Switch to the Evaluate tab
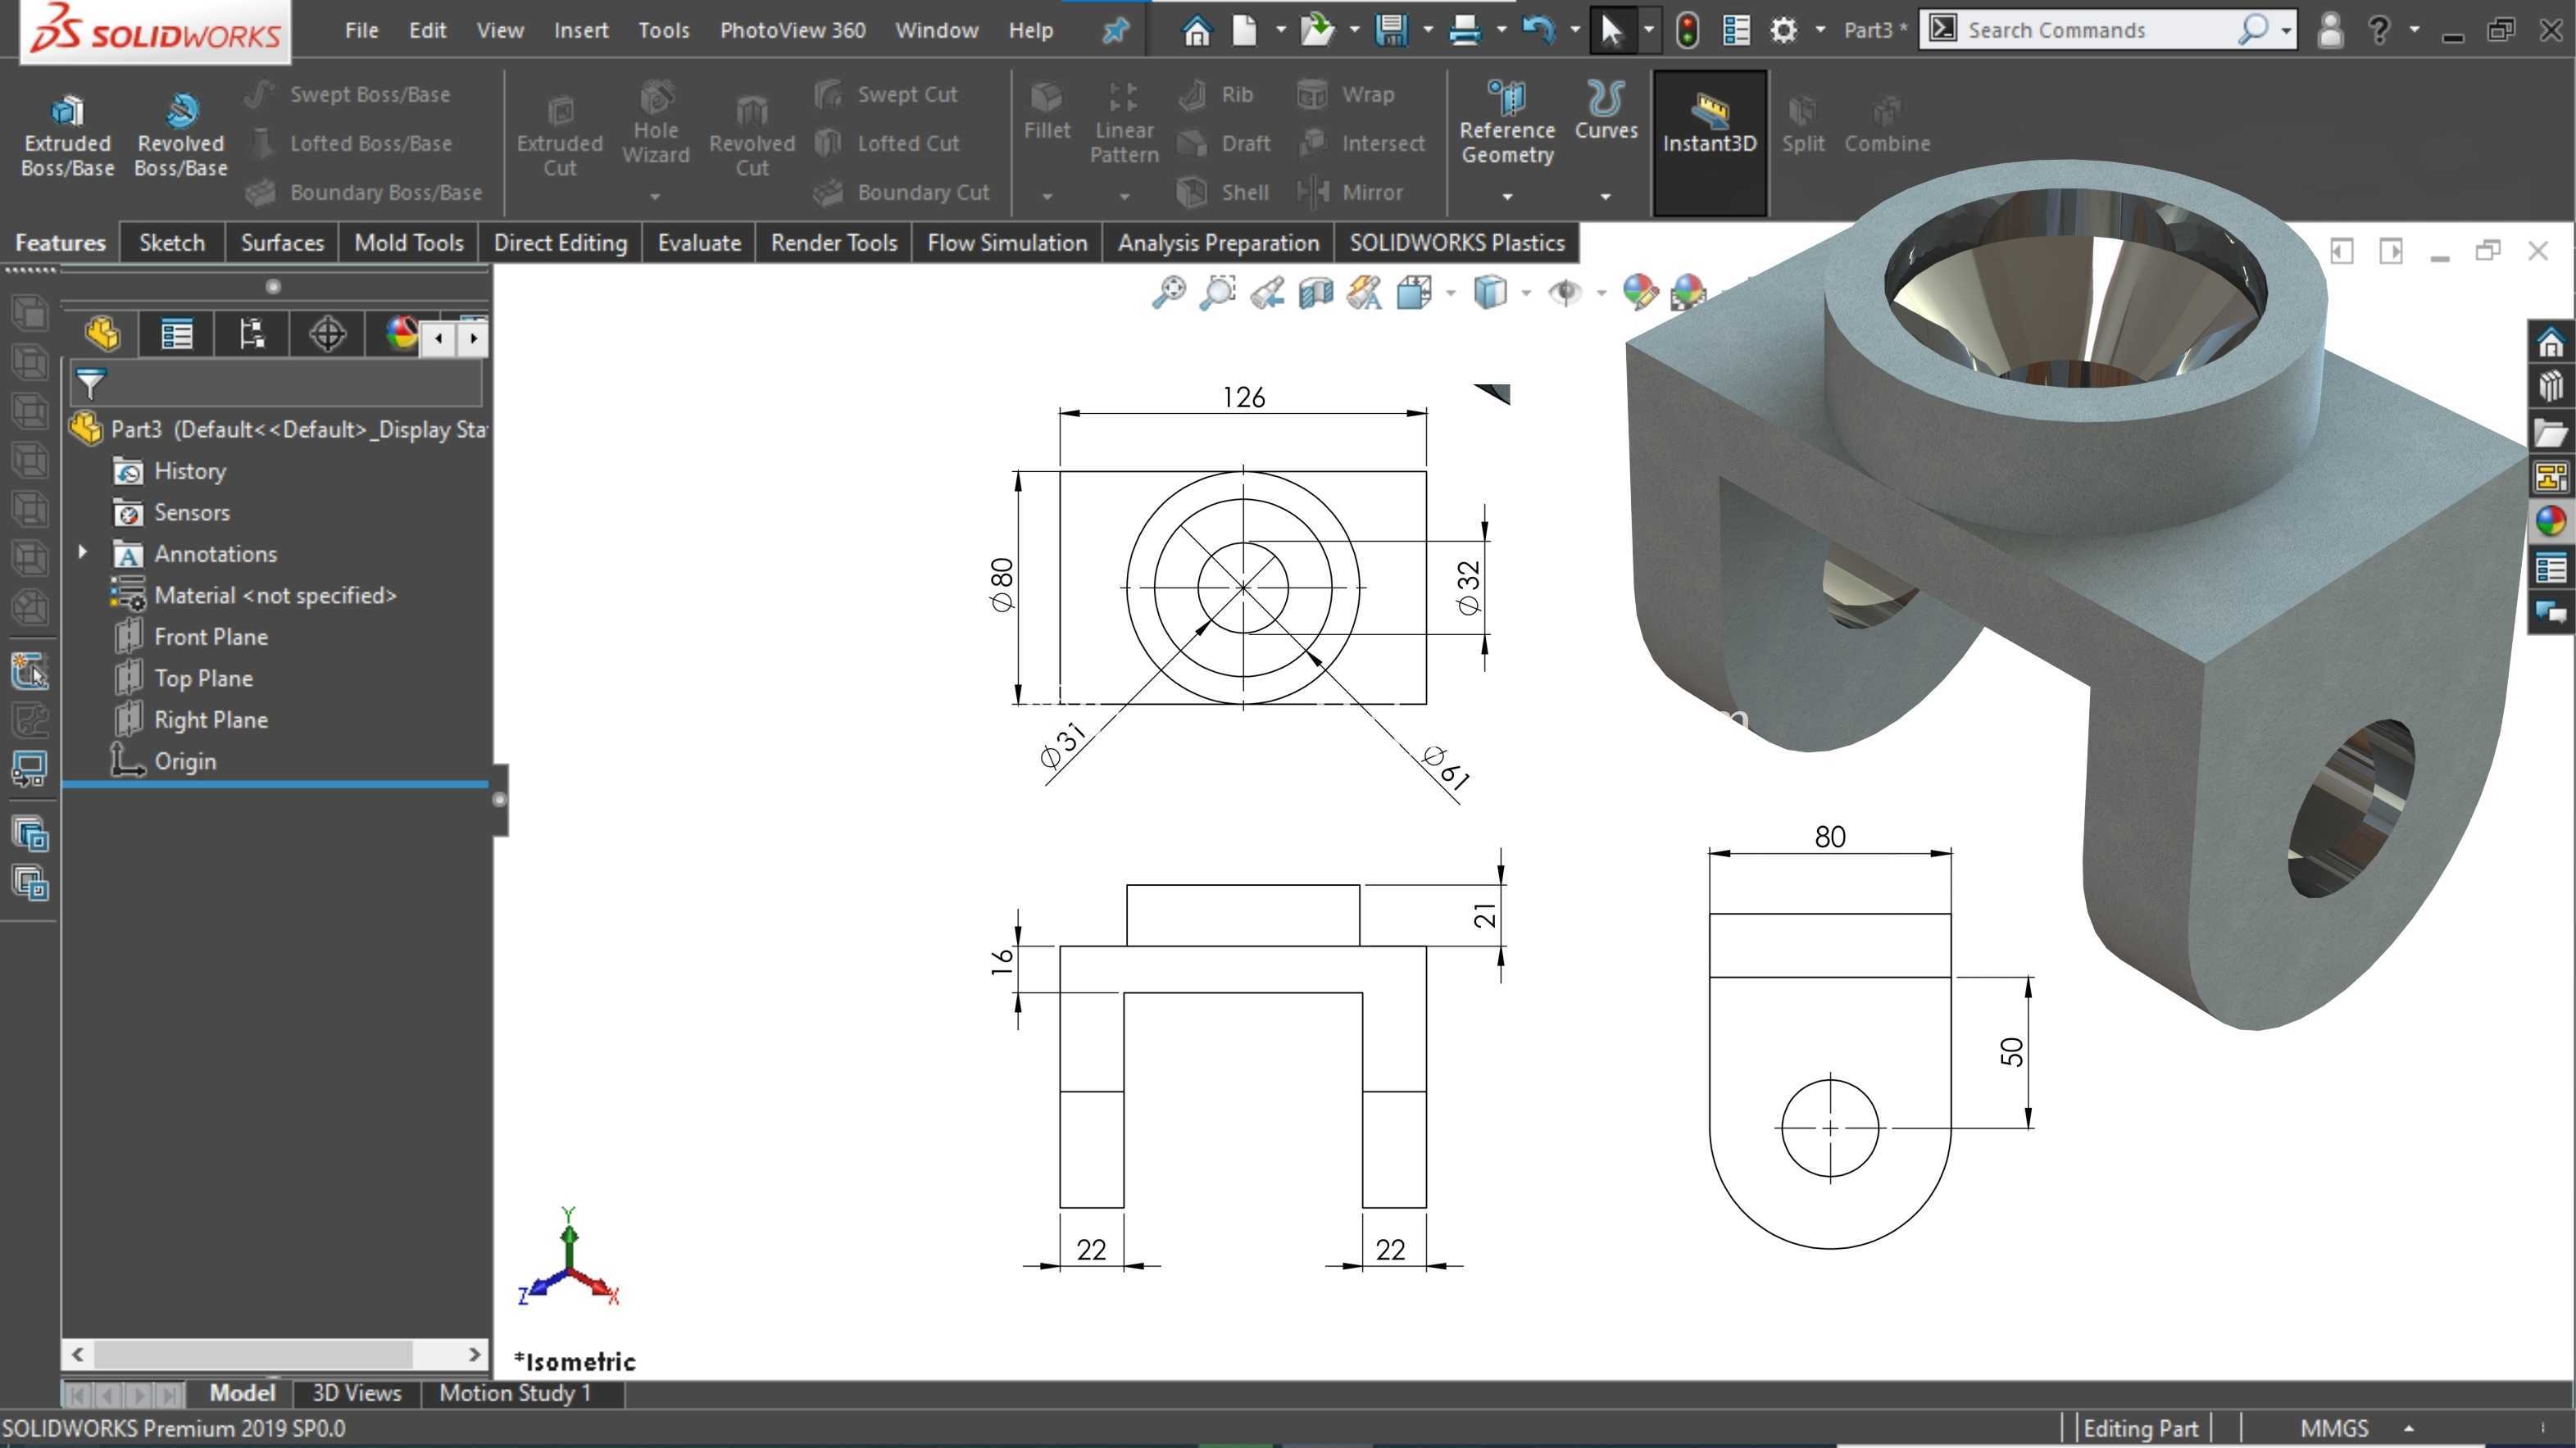The width and height of the screenshot is (2576, 1448). [x=699, y=243]
